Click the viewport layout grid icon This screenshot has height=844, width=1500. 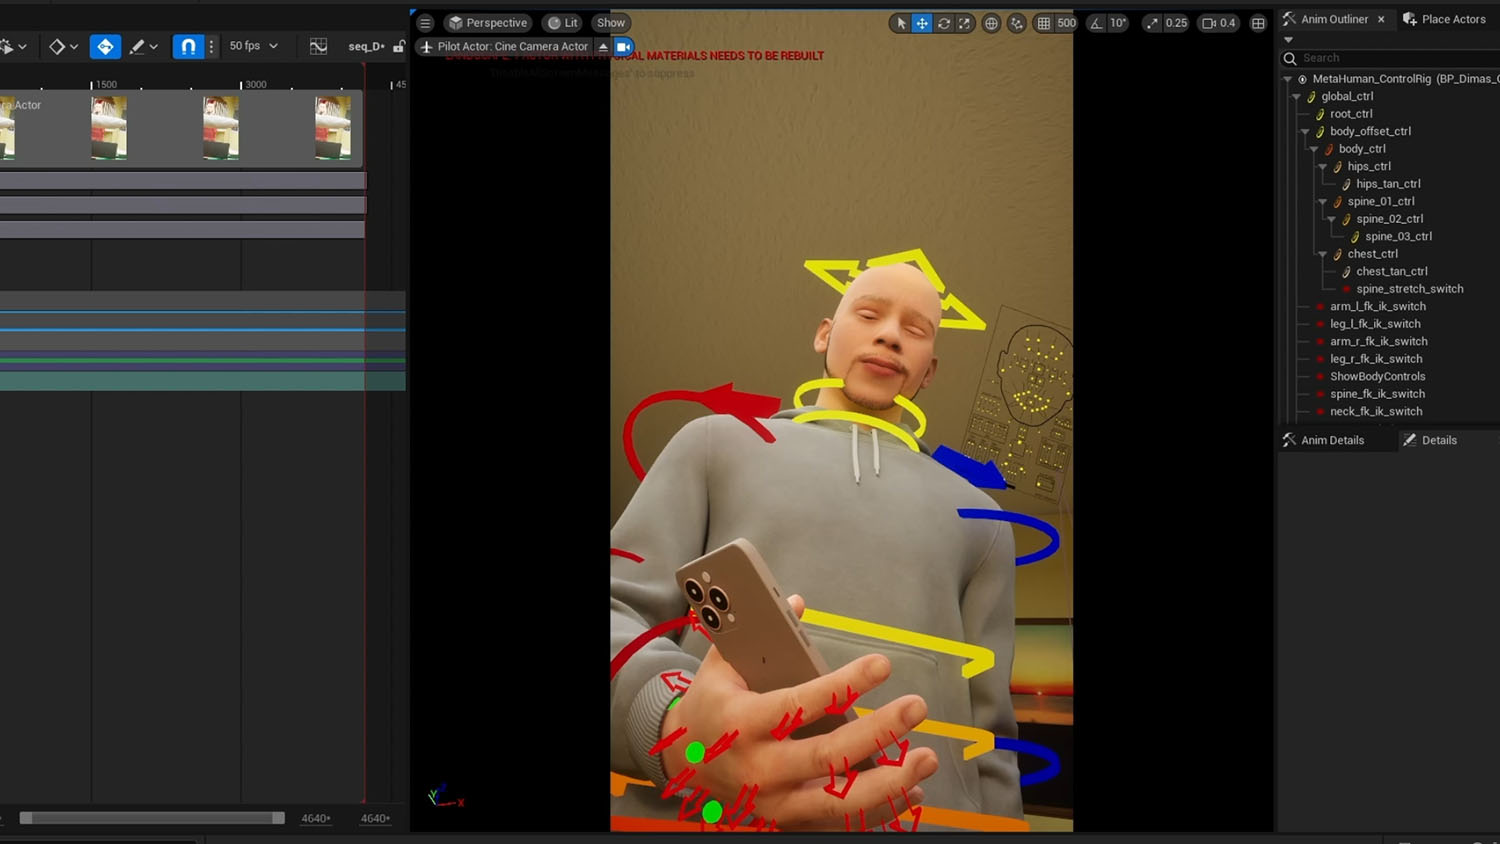pyautogui.click(x=1258, y=23)
